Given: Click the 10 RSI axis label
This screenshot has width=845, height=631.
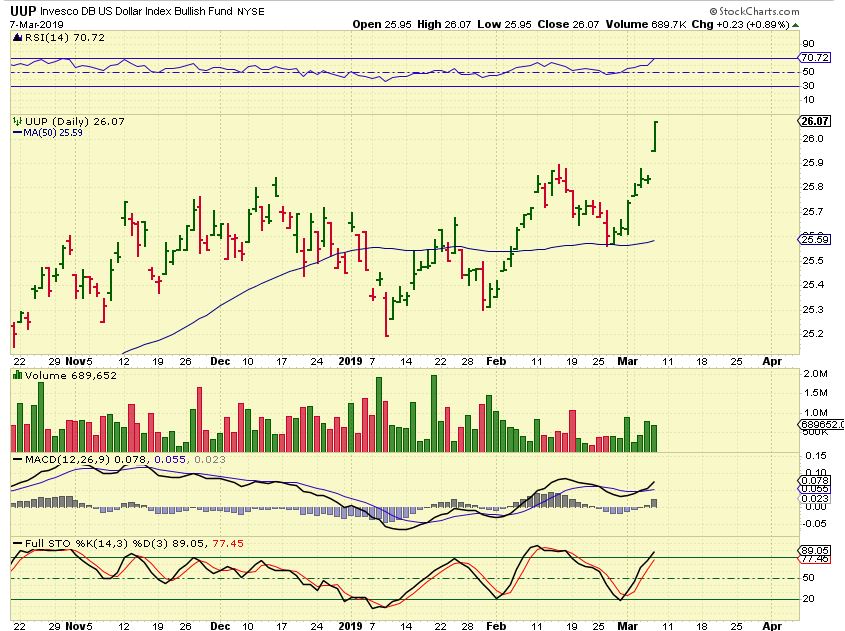Looking at the screenshot, I should (x=808, y=100).
